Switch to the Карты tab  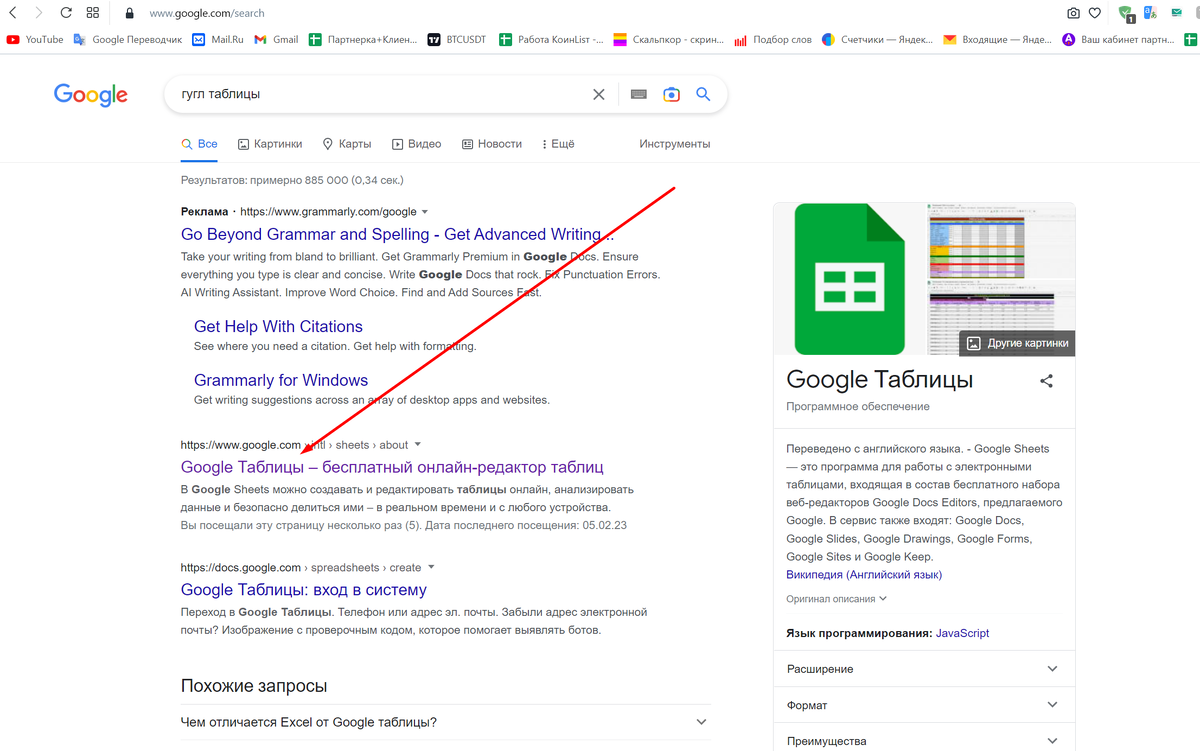click(347, 144)
